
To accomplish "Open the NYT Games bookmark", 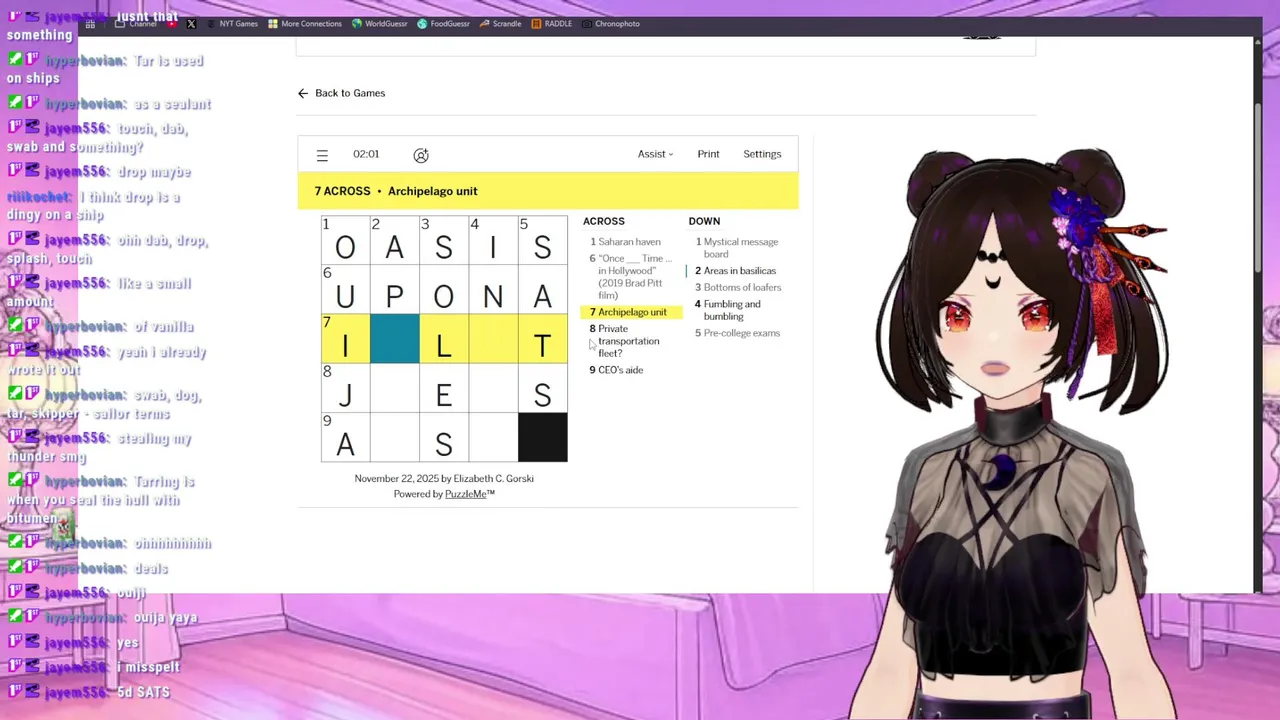I will 231,23.
